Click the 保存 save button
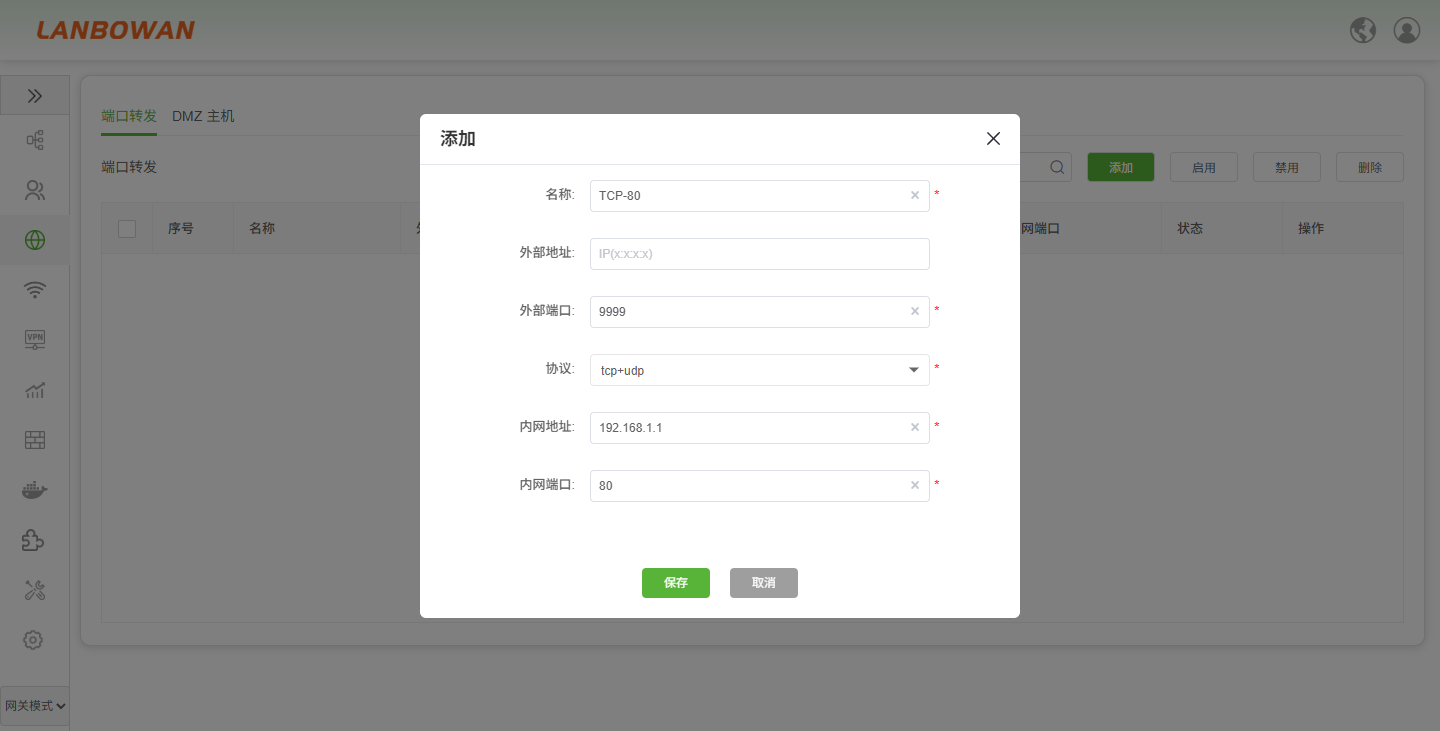 (x=676, y=583)
